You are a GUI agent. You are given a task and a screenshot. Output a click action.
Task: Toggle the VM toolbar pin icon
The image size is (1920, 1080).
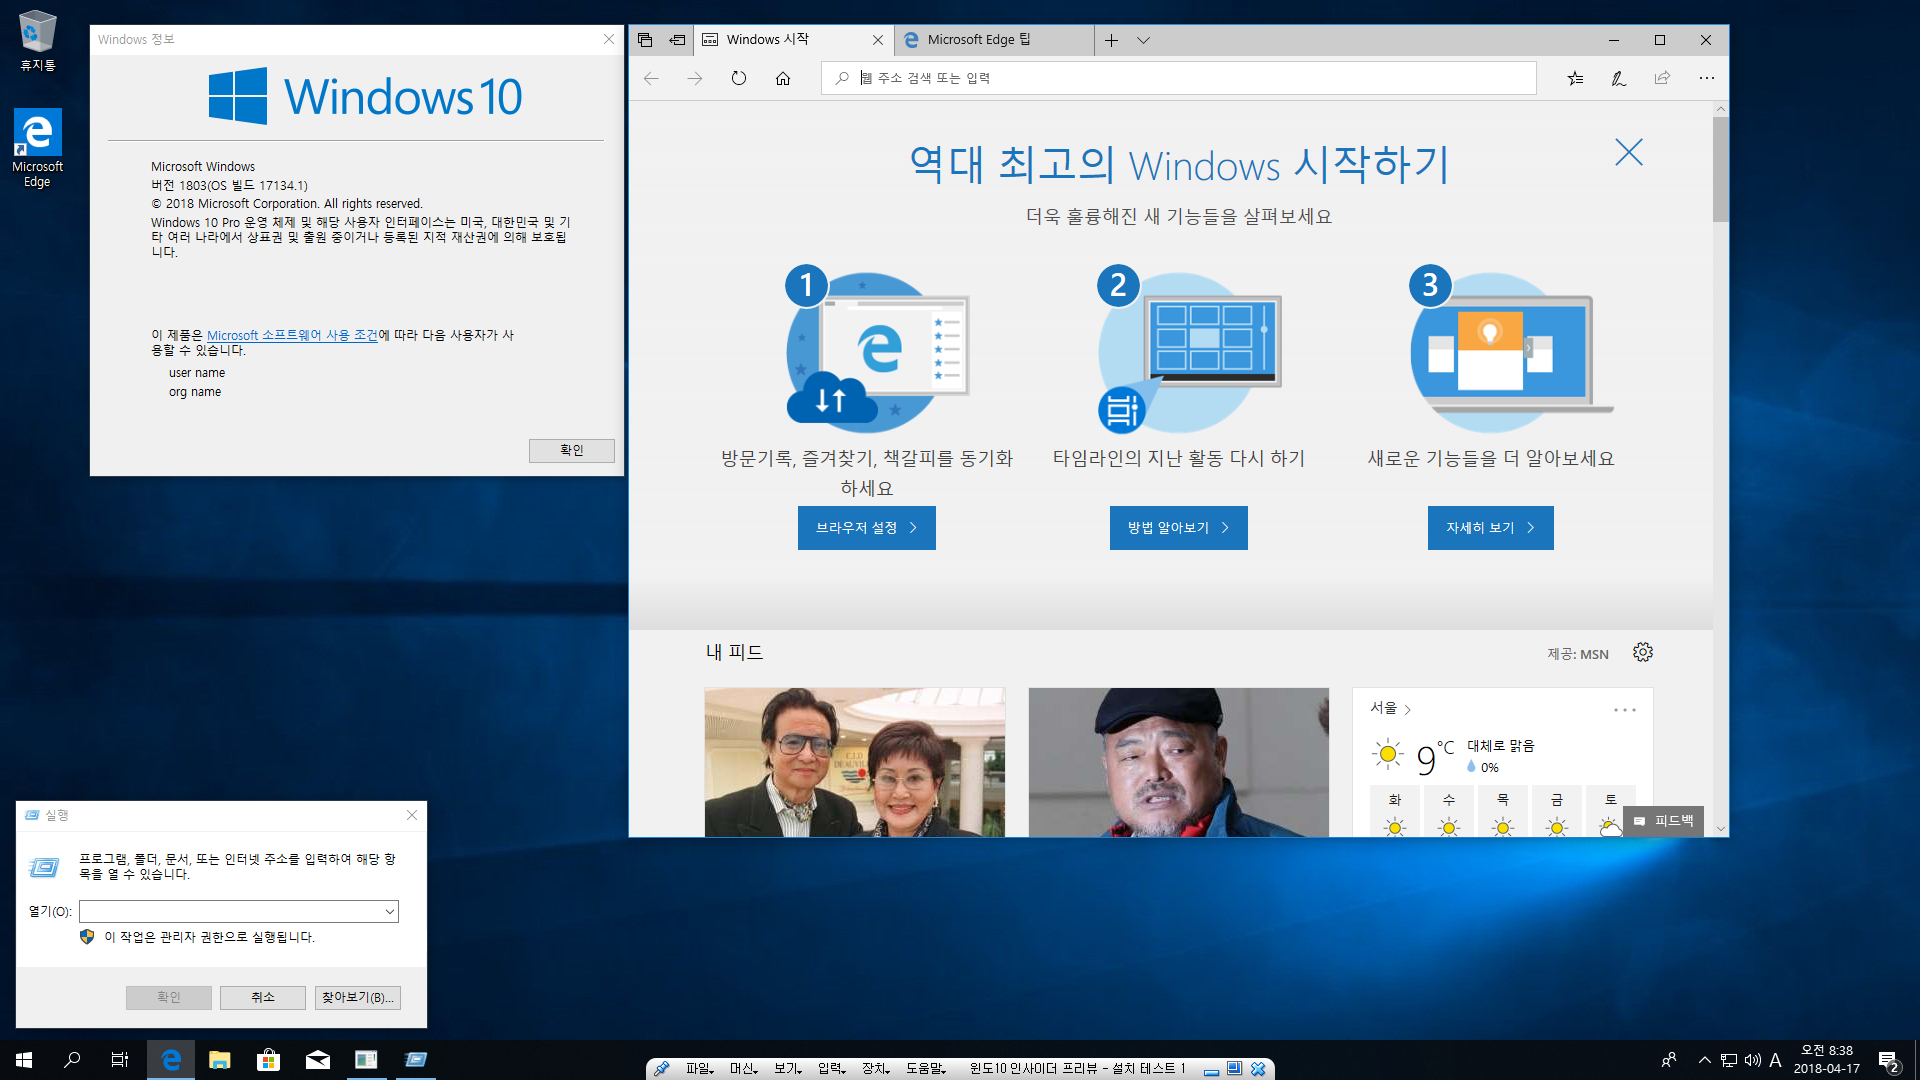click(x=661, y=1069)
